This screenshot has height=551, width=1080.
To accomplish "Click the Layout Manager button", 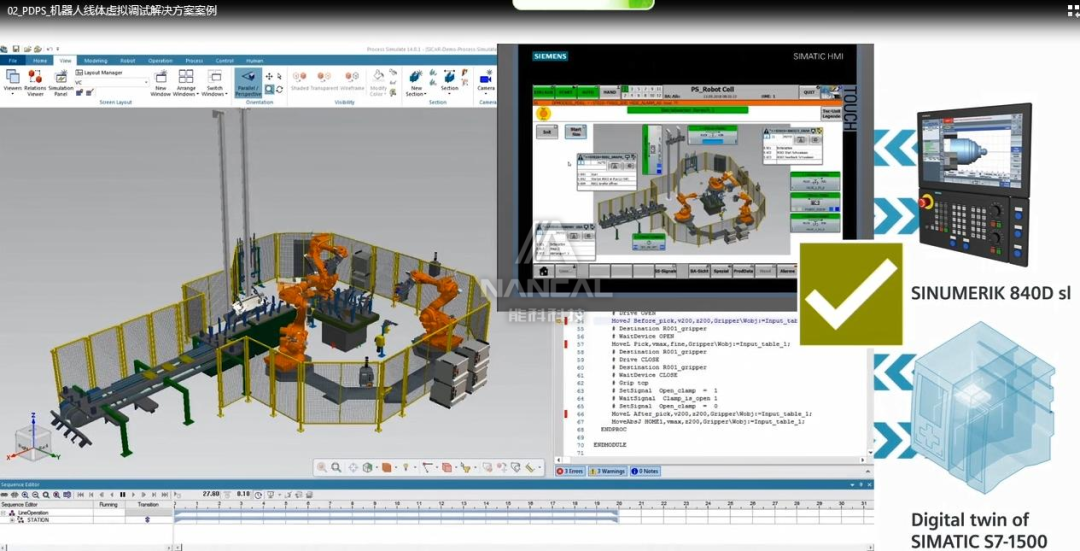I will coord(99,72).
